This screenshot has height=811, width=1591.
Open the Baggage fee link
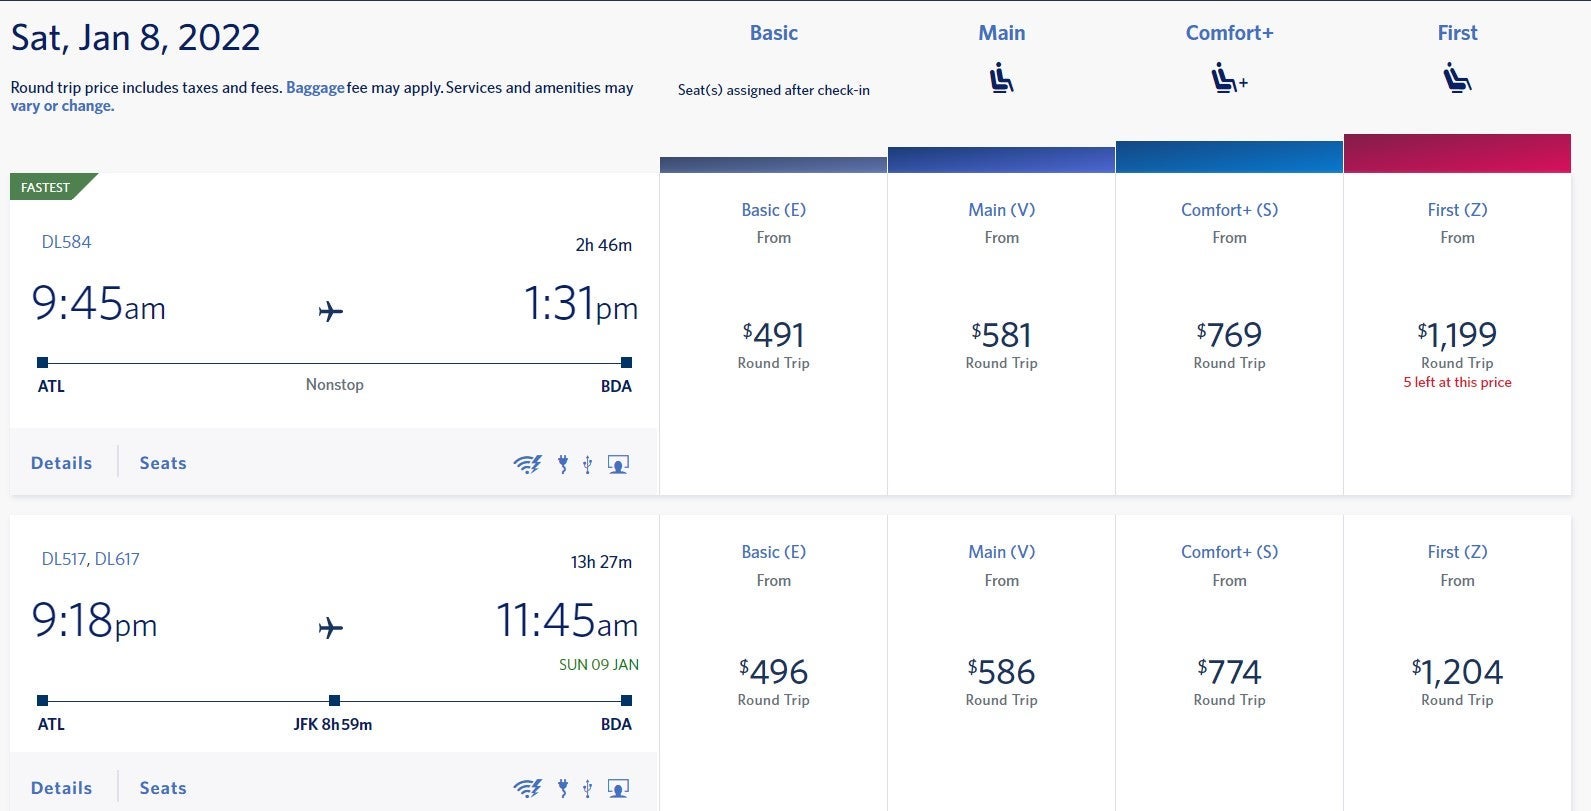point(315,88)
